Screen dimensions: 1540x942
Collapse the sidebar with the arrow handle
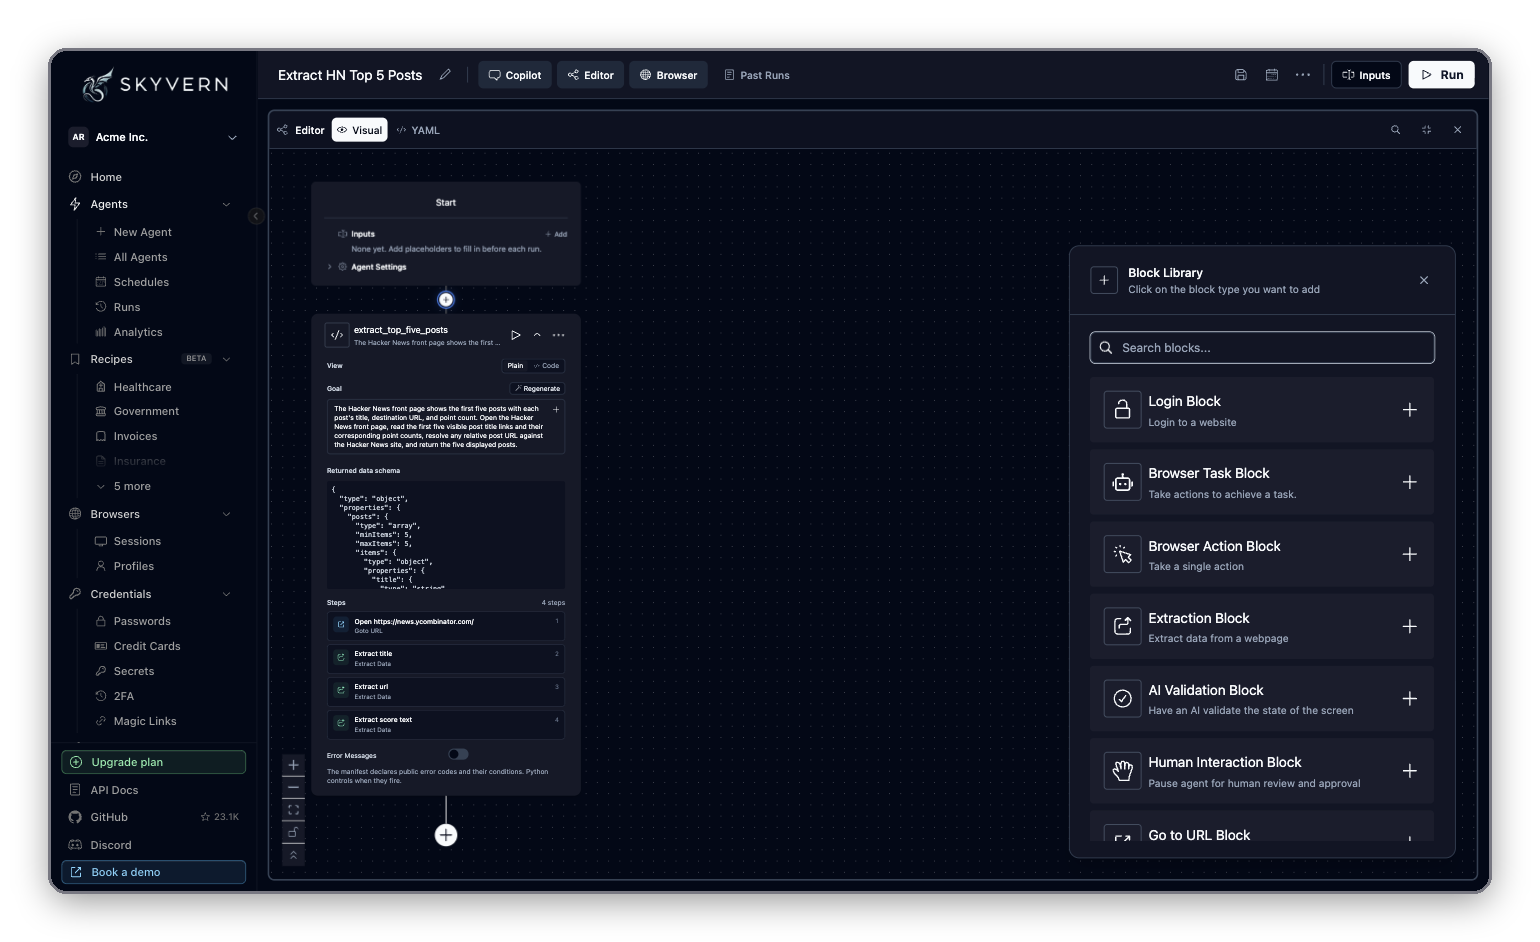256,216
